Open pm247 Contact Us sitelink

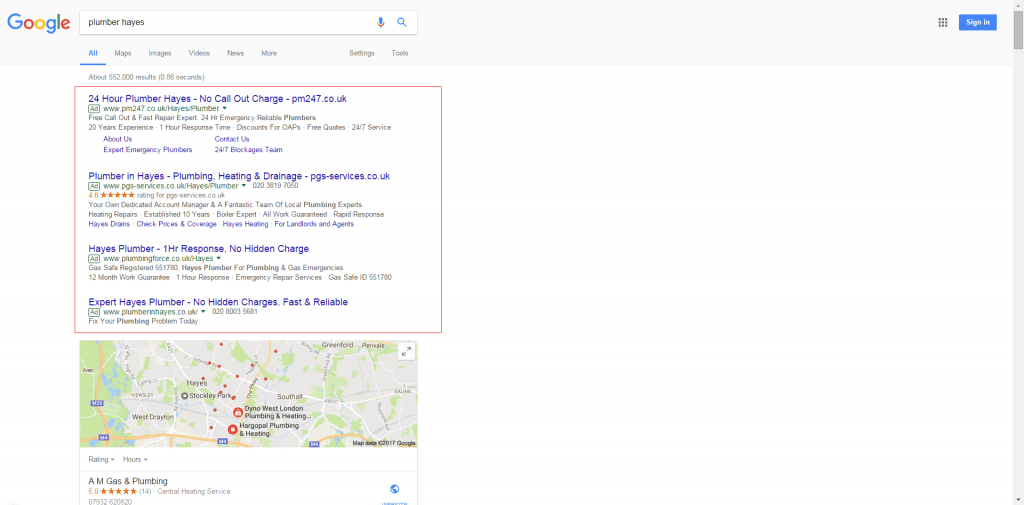[x=232, y=139]
